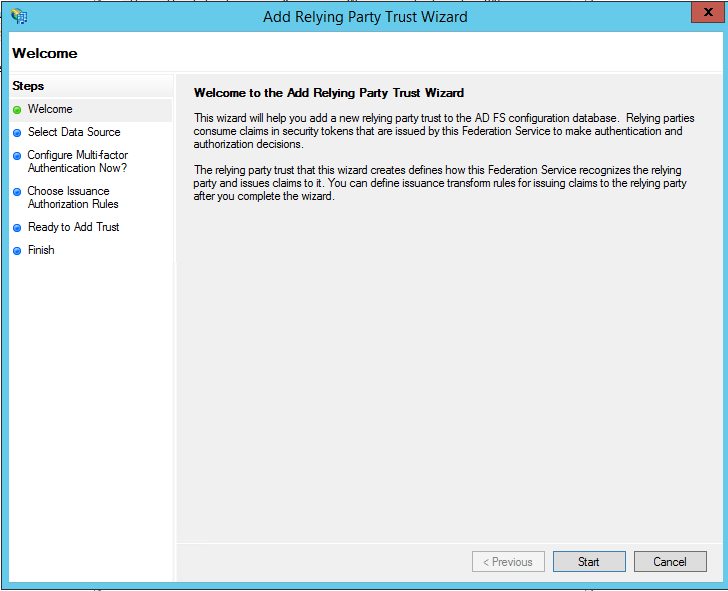Select Configure Multi-factor Authentication Now step
728x591 pixels.
coord(78,162)
